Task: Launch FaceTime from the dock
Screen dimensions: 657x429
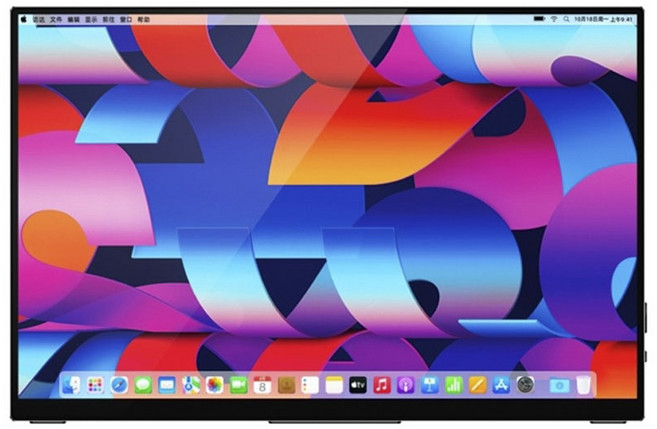Action: (x=238, y=385)
